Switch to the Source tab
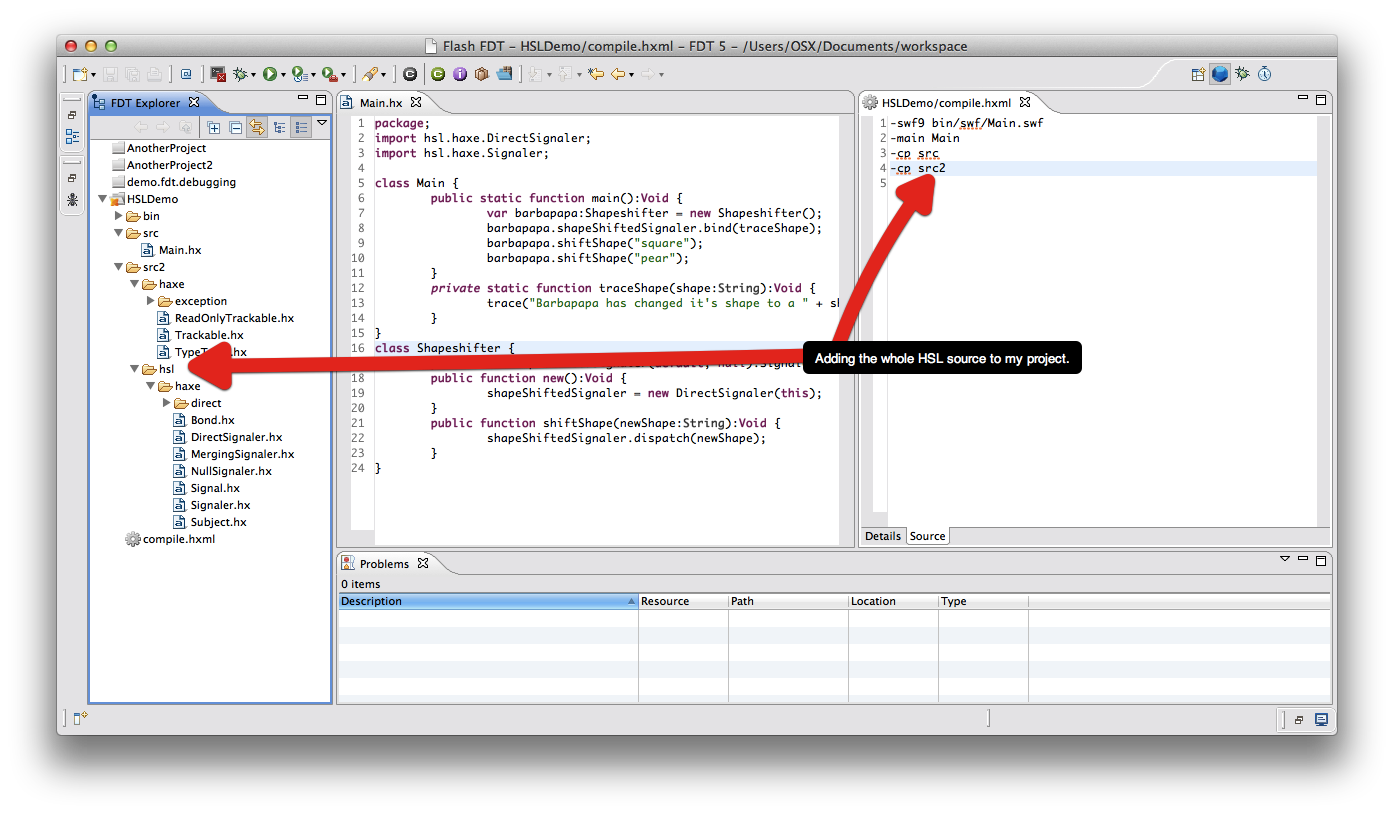Viewport: 1394px width, 814px height. click(x=927, y=536)
